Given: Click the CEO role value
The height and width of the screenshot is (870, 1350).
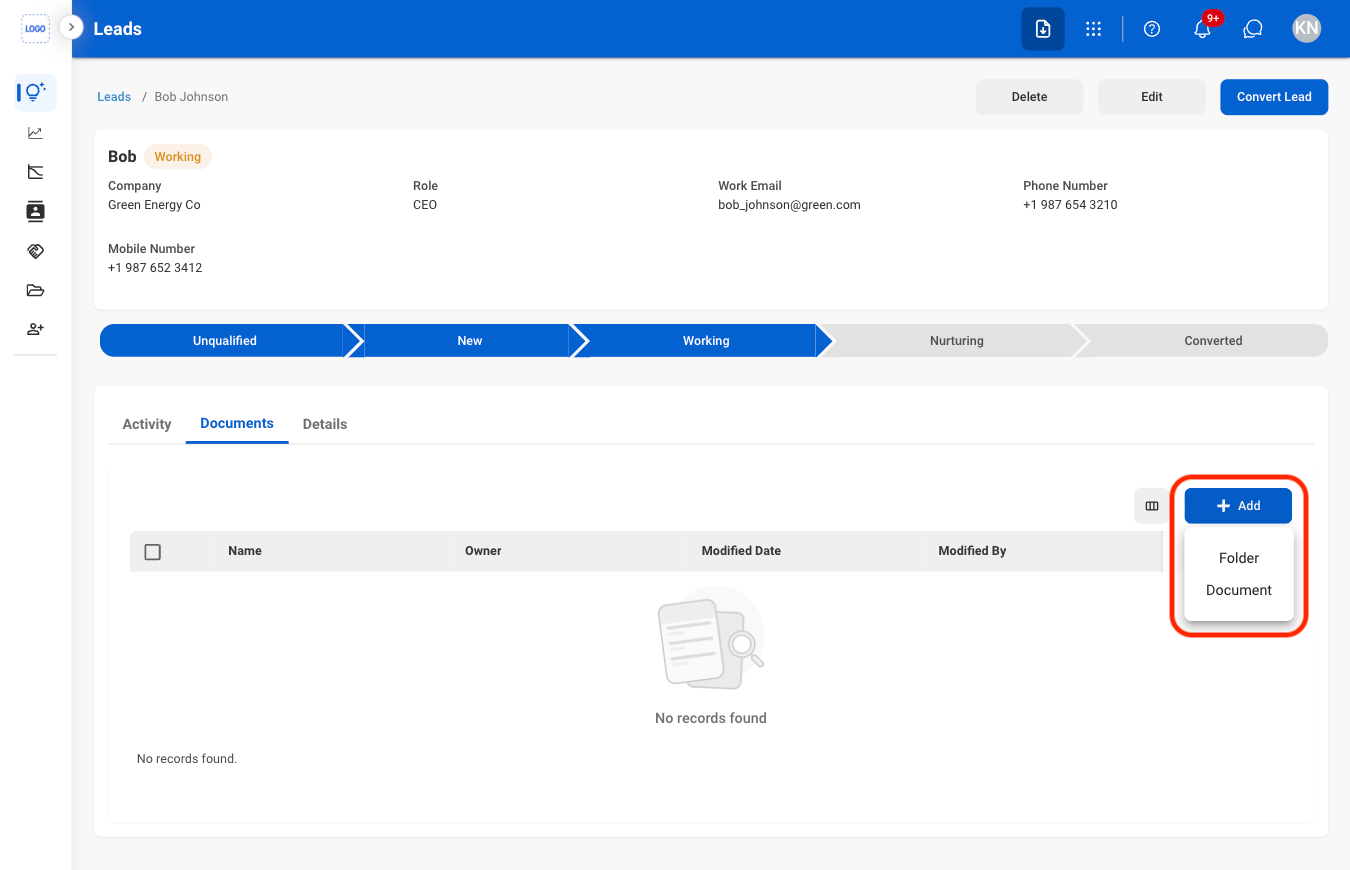Looking at the screenshot, I should [x=425, y=205].
